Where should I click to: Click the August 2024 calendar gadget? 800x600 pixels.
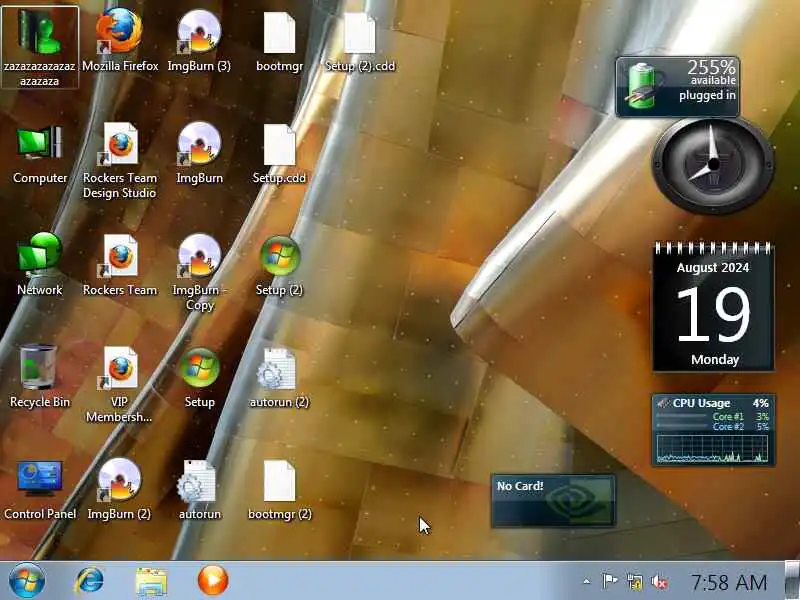(x=713, y=307)
